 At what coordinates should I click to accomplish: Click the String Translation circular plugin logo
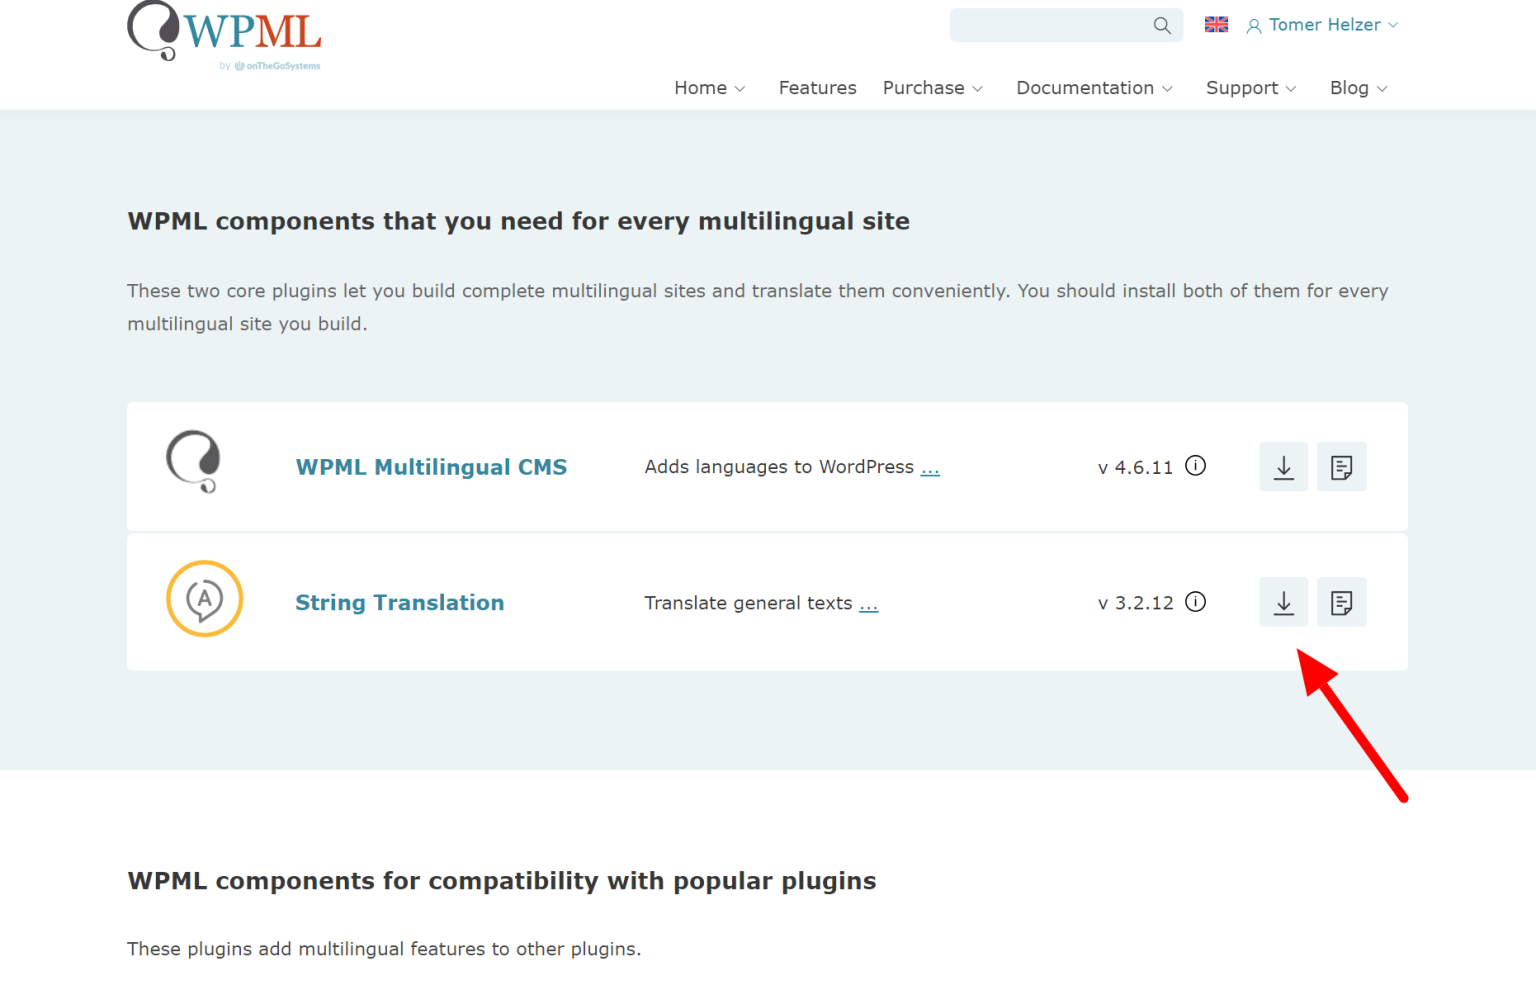pyautogui.click(x=204, y=599)
